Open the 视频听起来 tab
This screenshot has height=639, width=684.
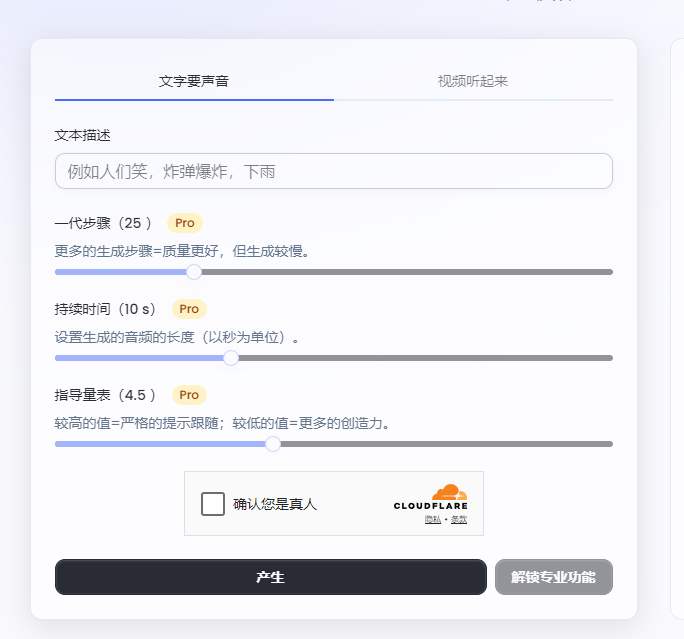coord(473,81)
